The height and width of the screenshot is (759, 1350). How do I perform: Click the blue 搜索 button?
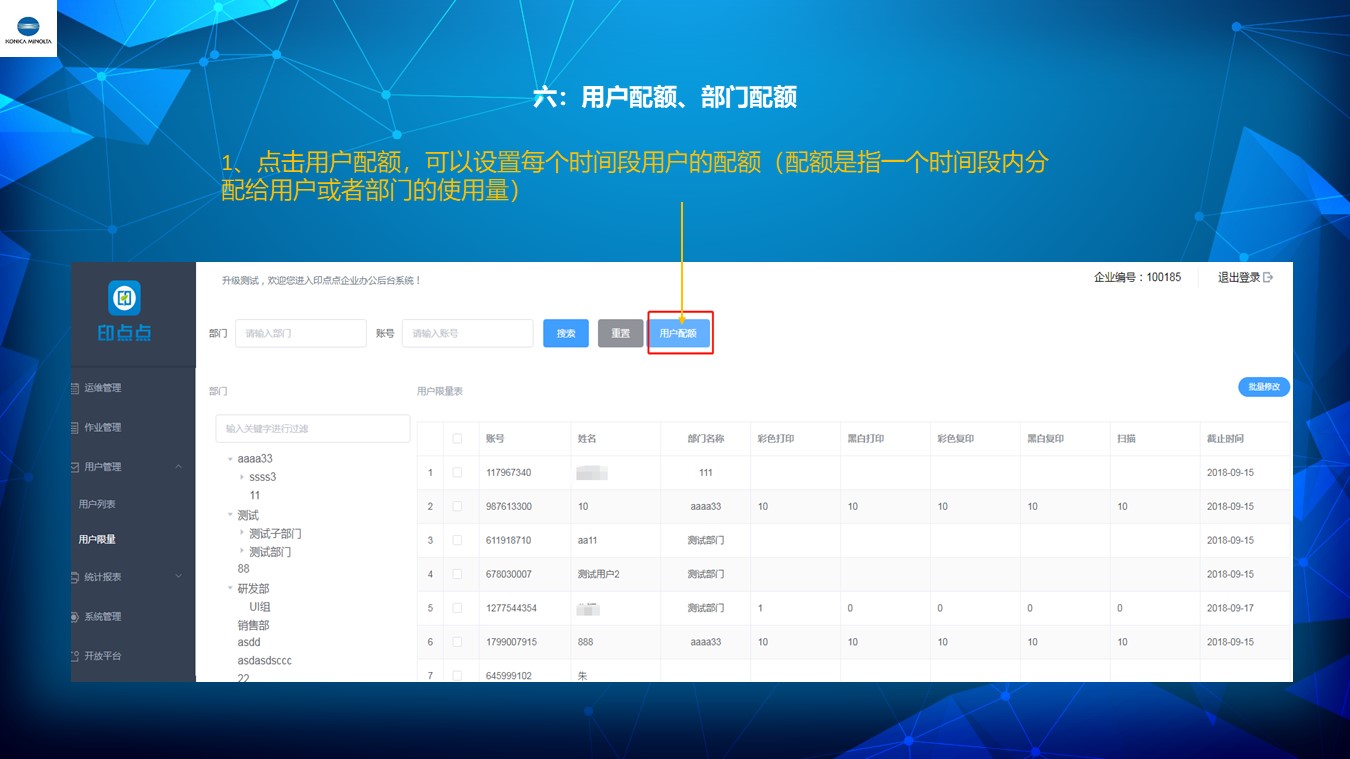566,334
